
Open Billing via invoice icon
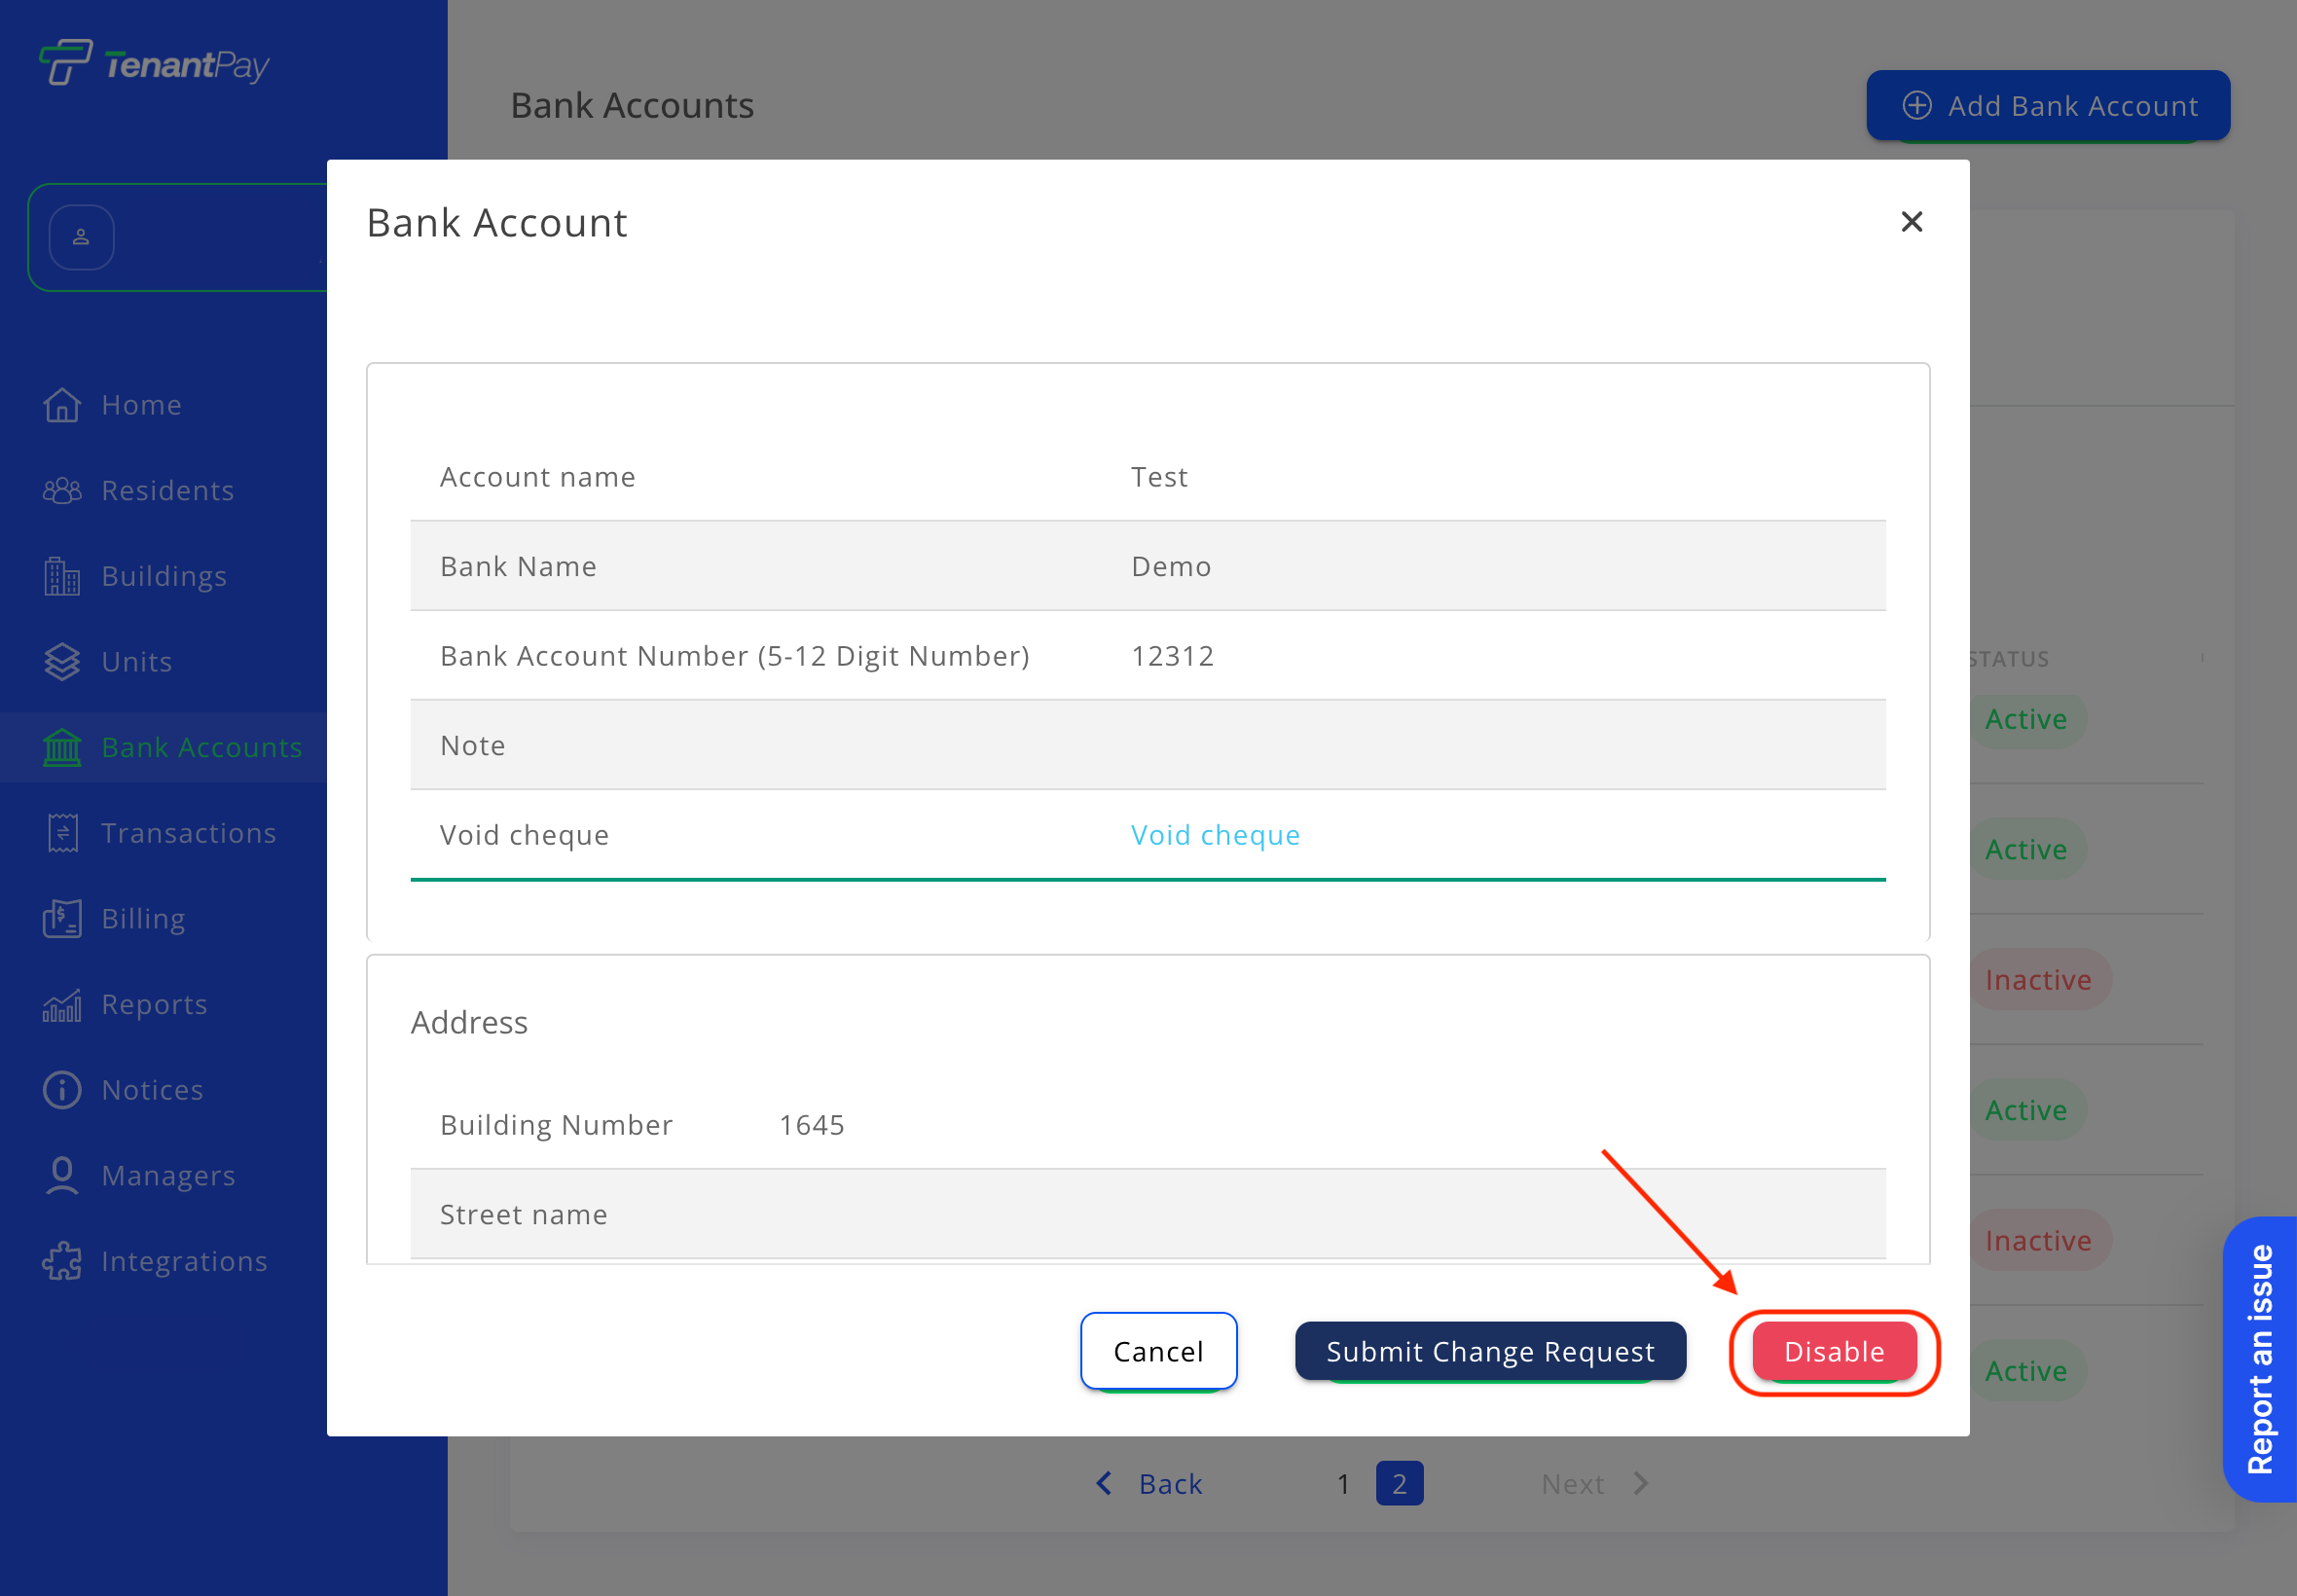coord(62,919)
